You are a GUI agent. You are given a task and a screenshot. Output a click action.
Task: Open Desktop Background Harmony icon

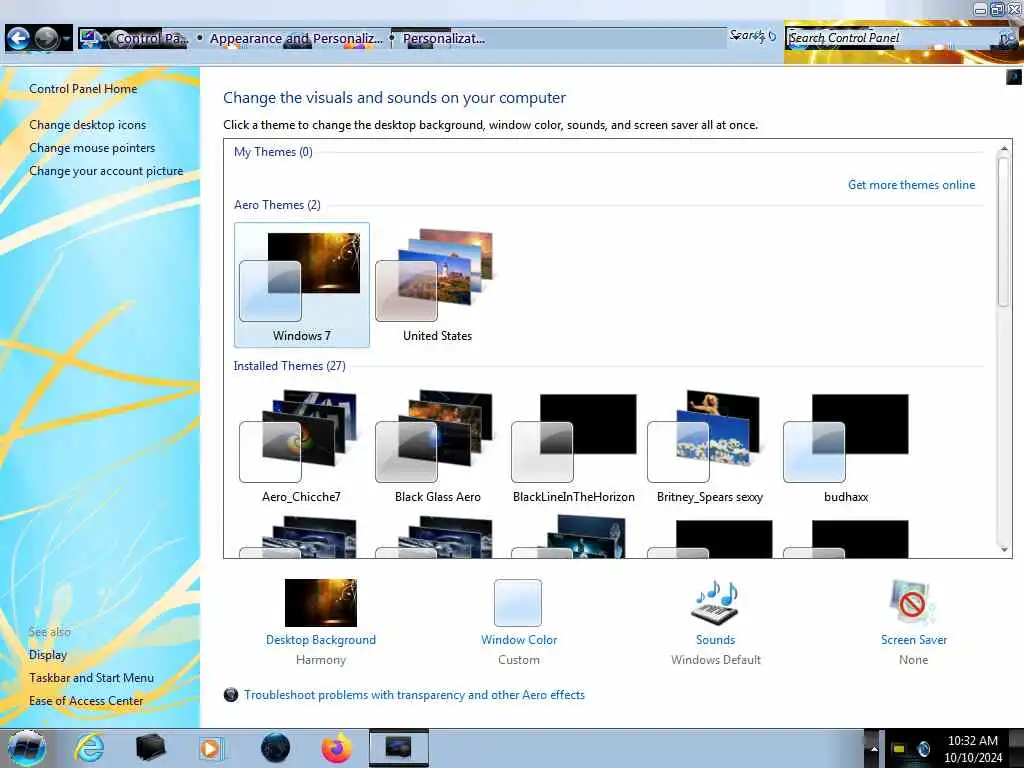pyautogui.click(x=321, y=602)
